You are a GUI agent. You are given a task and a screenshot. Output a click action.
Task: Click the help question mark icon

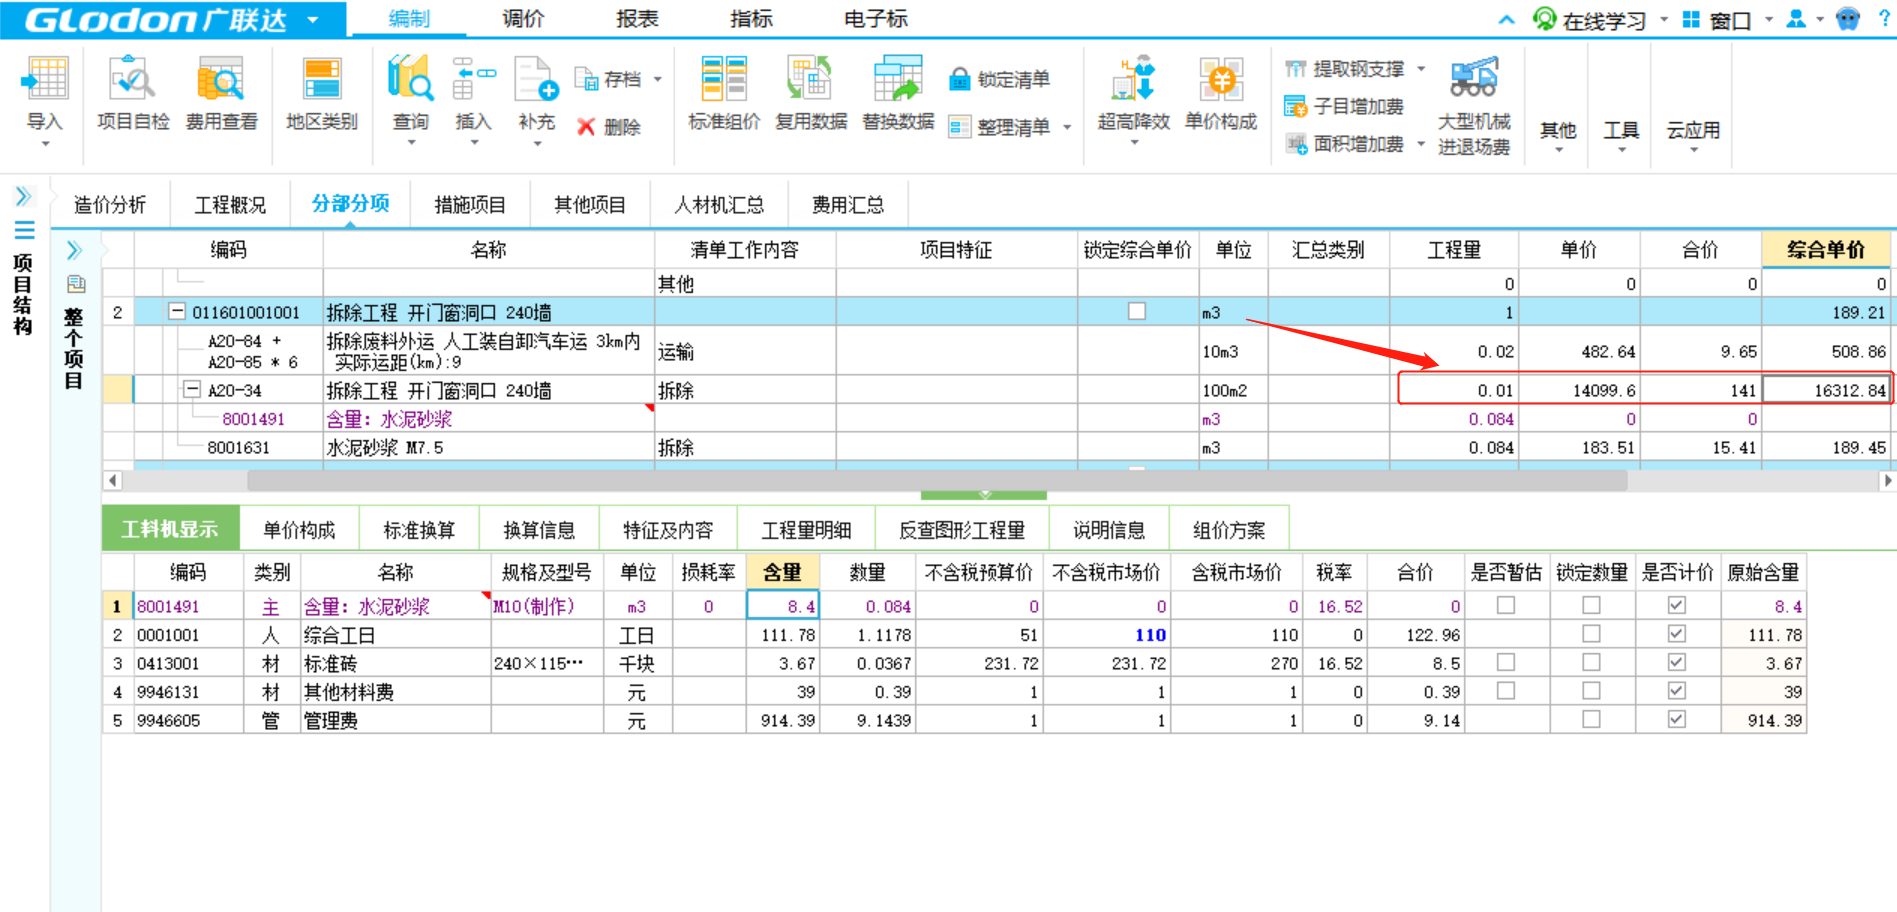coord(1884,19)
